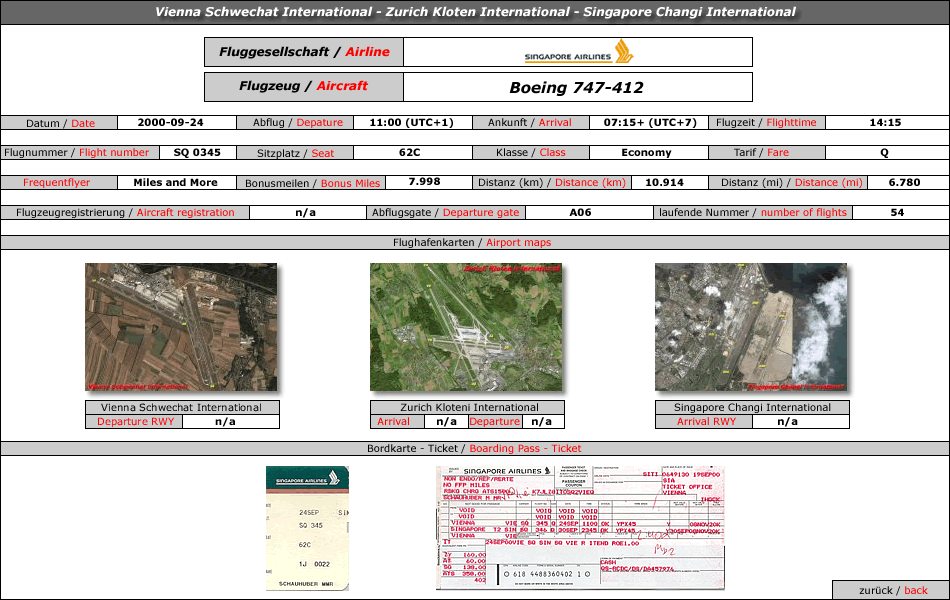Click the 'Departure' label under Zurich
The width and height of the screenshot is (950, 600).
(494, 422)
